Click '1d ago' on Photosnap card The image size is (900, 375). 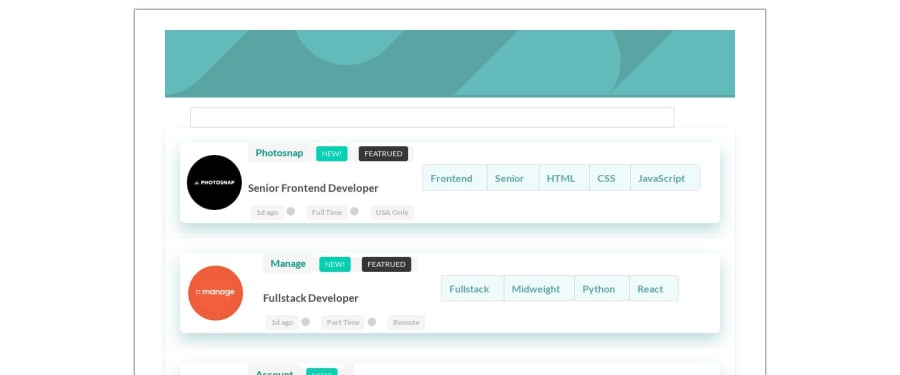[x=267, y=212]
